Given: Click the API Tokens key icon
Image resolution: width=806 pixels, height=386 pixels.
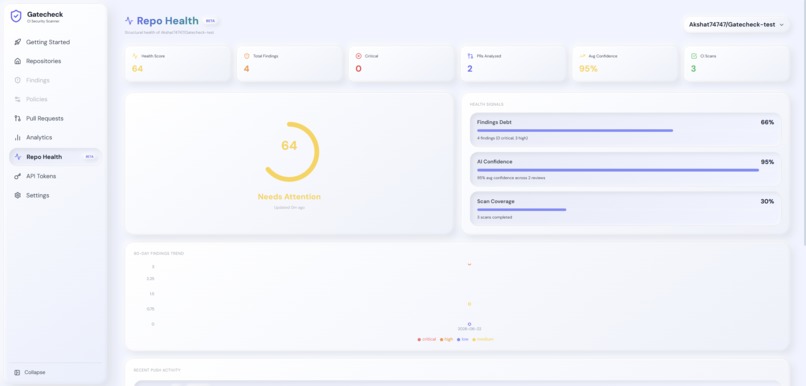Looking at the screenshot, I should click(17, 176).
